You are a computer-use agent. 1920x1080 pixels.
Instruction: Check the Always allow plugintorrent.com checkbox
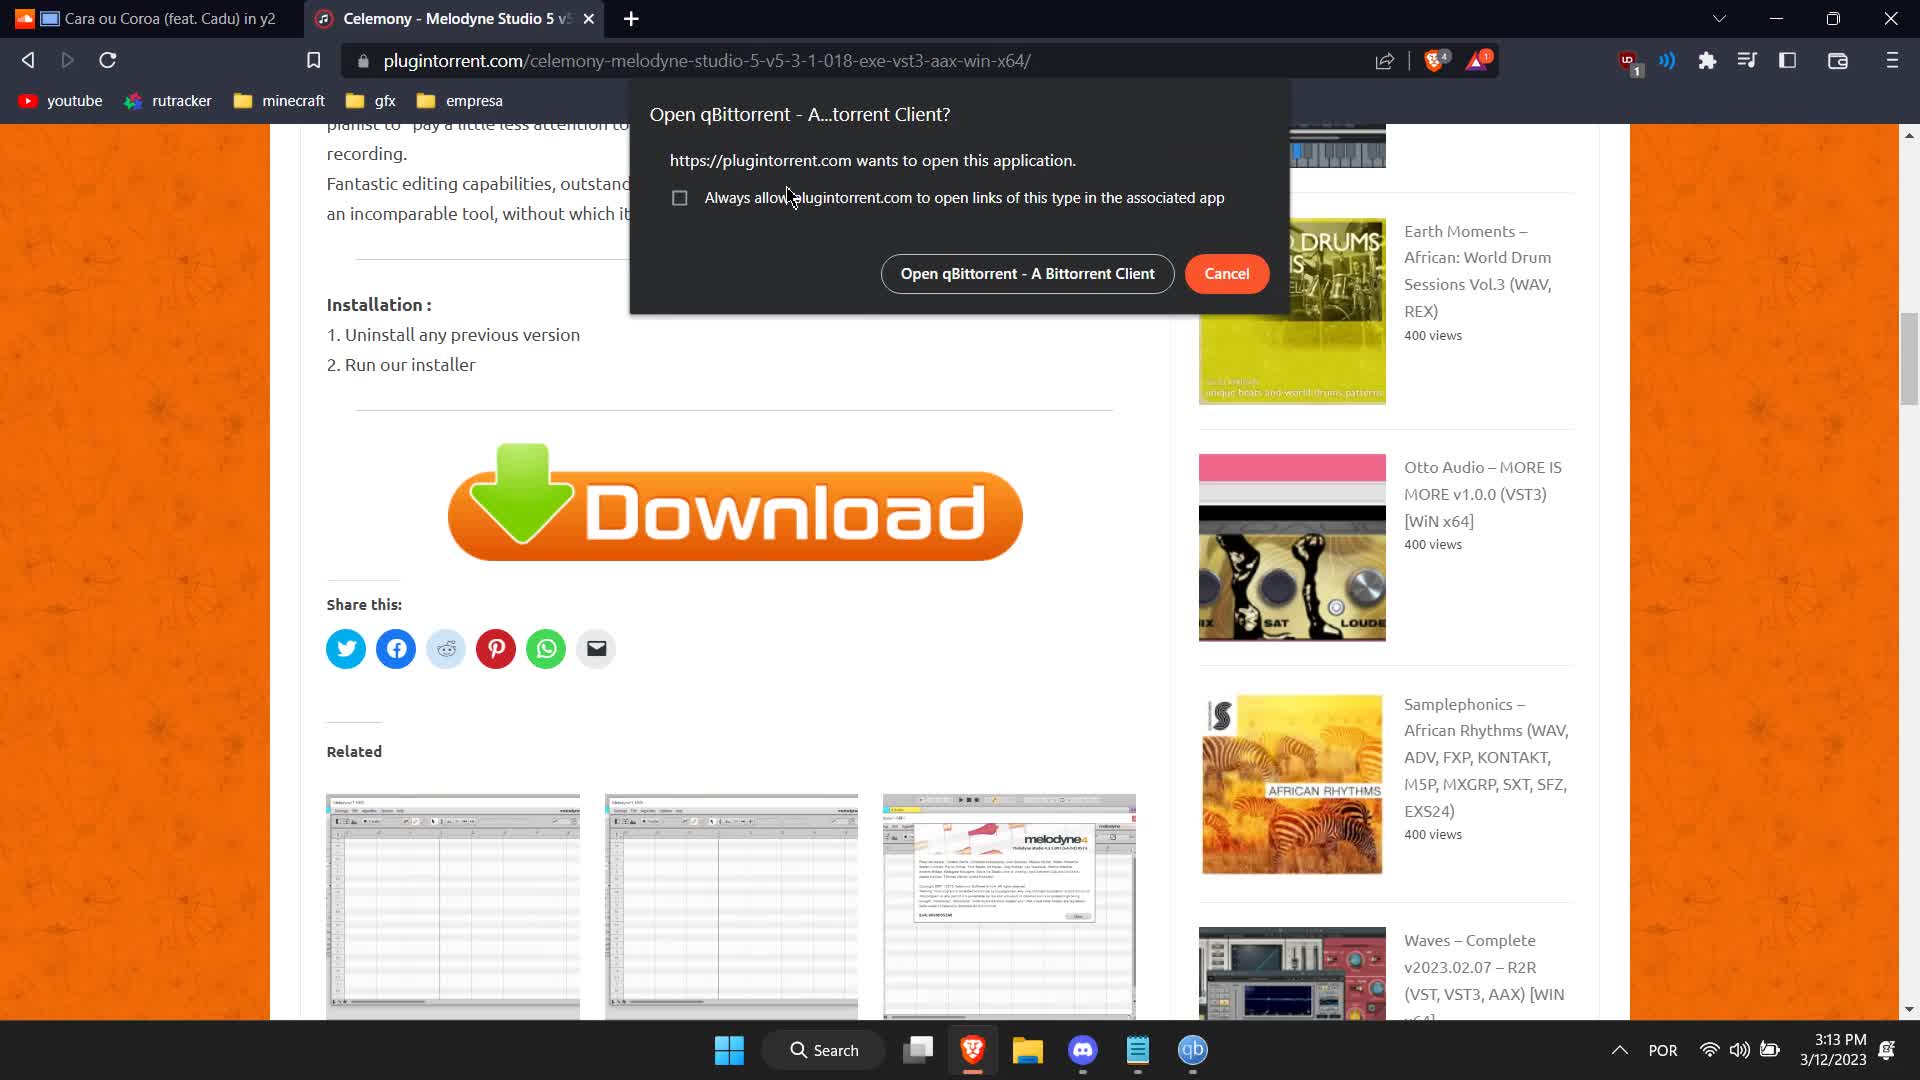pyautogui.click(x=680, y=198)
